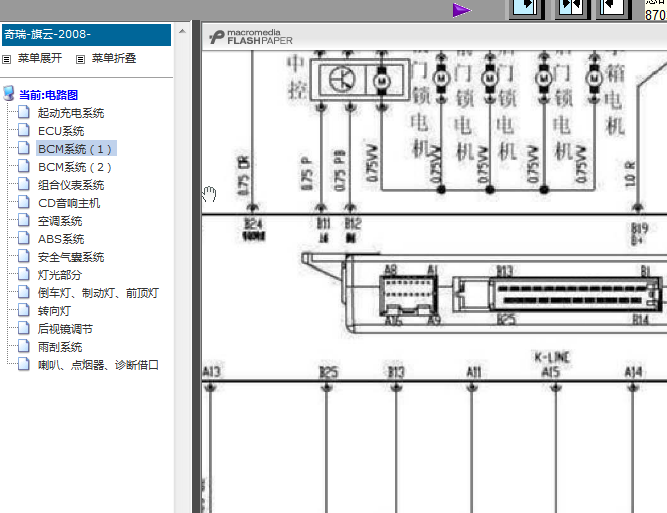Image resolution: width=667 pixels, height=513 pixels.
Task: Click page icon beside 起动充电系统
Action: coord(24,112)
